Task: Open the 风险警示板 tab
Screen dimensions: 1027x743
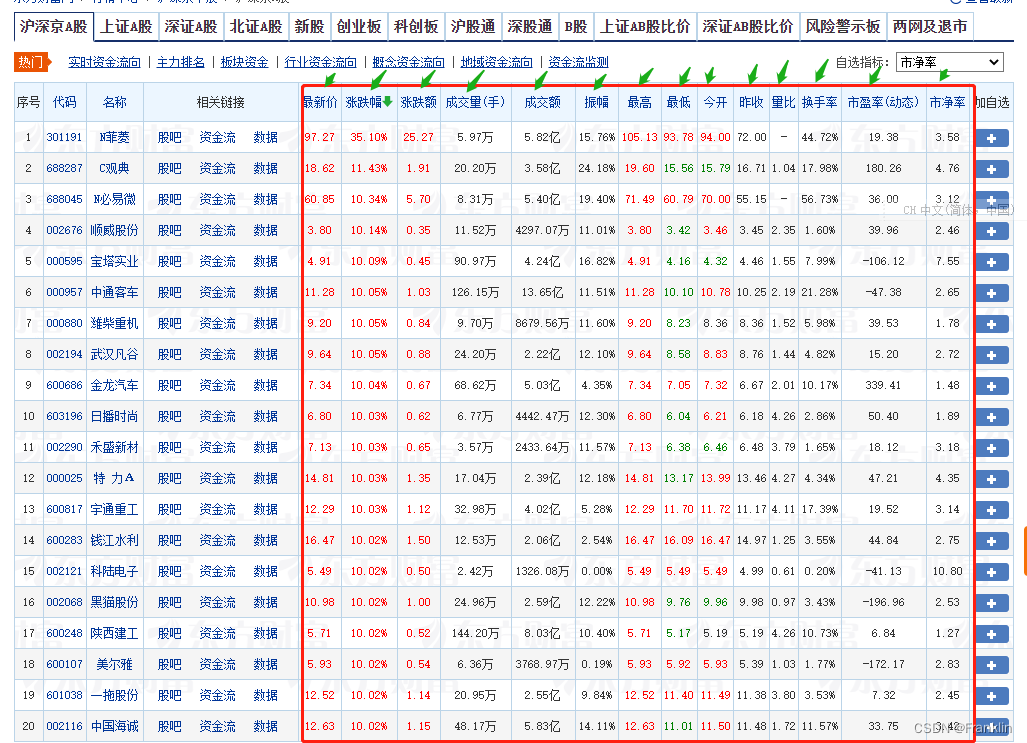Action: pos(842,27)
